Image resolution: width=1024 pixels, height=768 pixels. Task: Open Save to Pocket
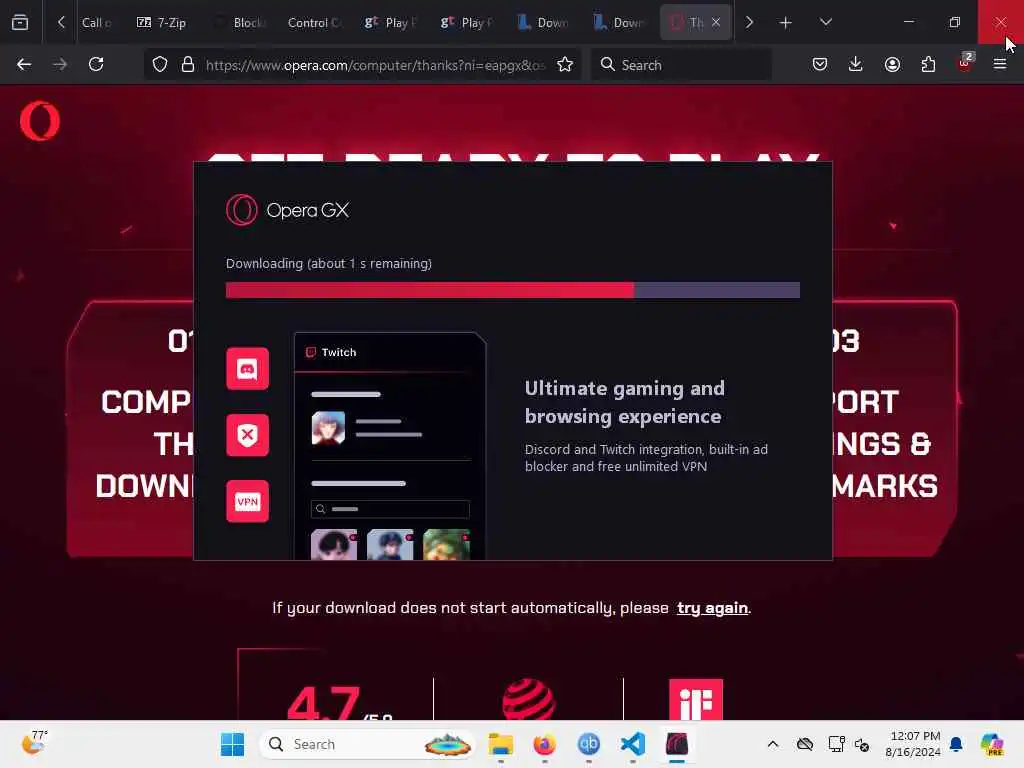[820, 64]
